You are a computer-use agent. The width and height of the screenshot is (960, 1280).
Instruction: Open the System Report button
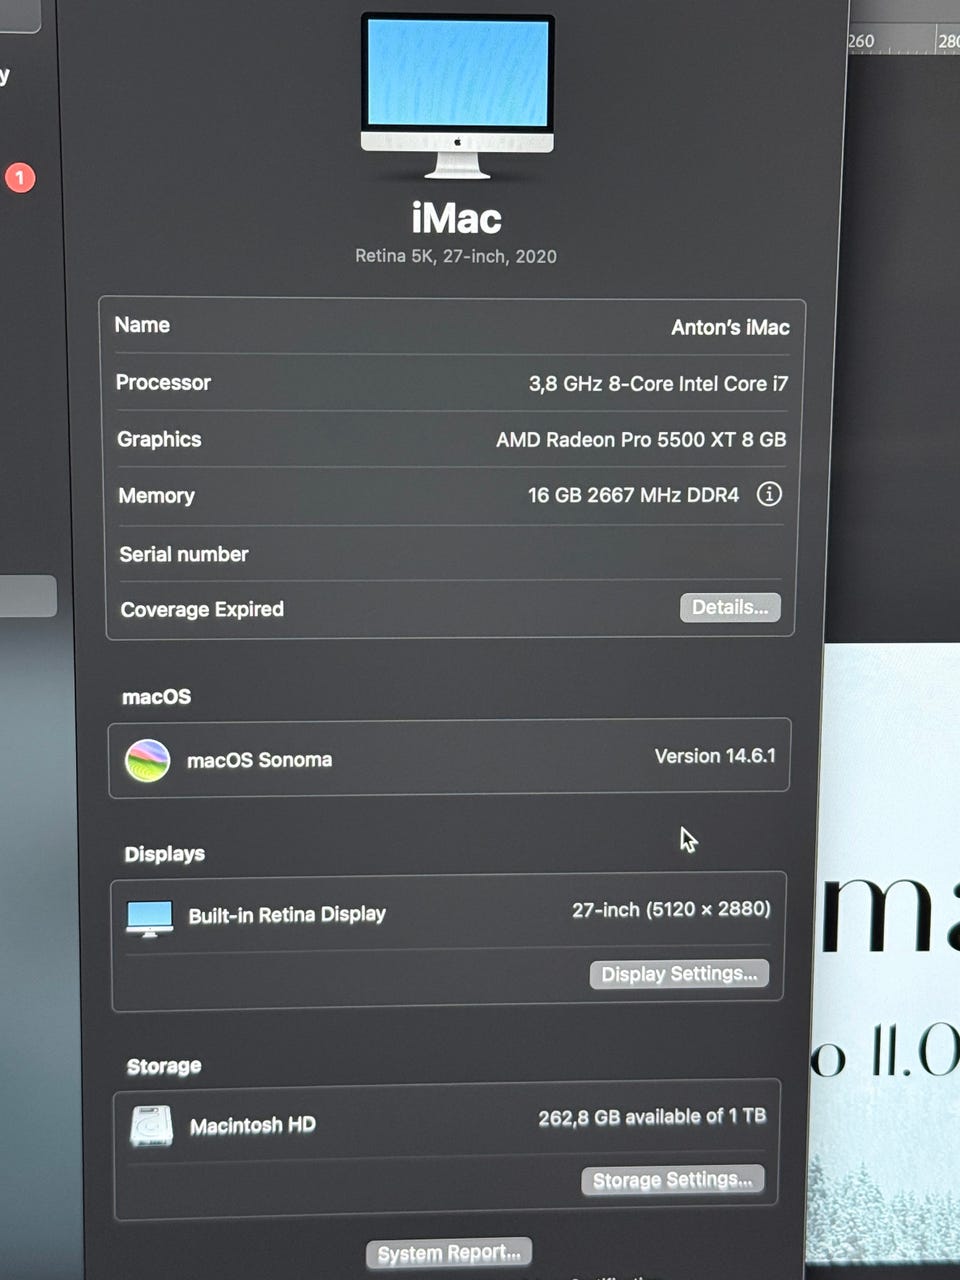pyautogui.click(x=449, y=1253)
